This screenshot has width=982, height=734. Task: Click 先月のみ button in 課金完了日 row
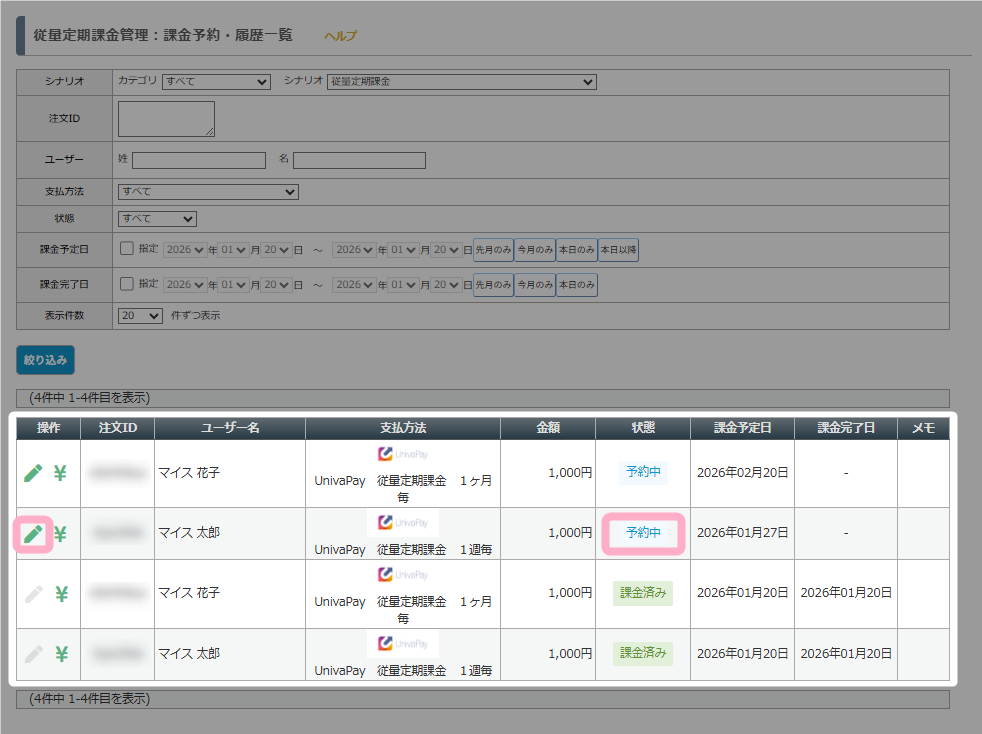[493, 285]
